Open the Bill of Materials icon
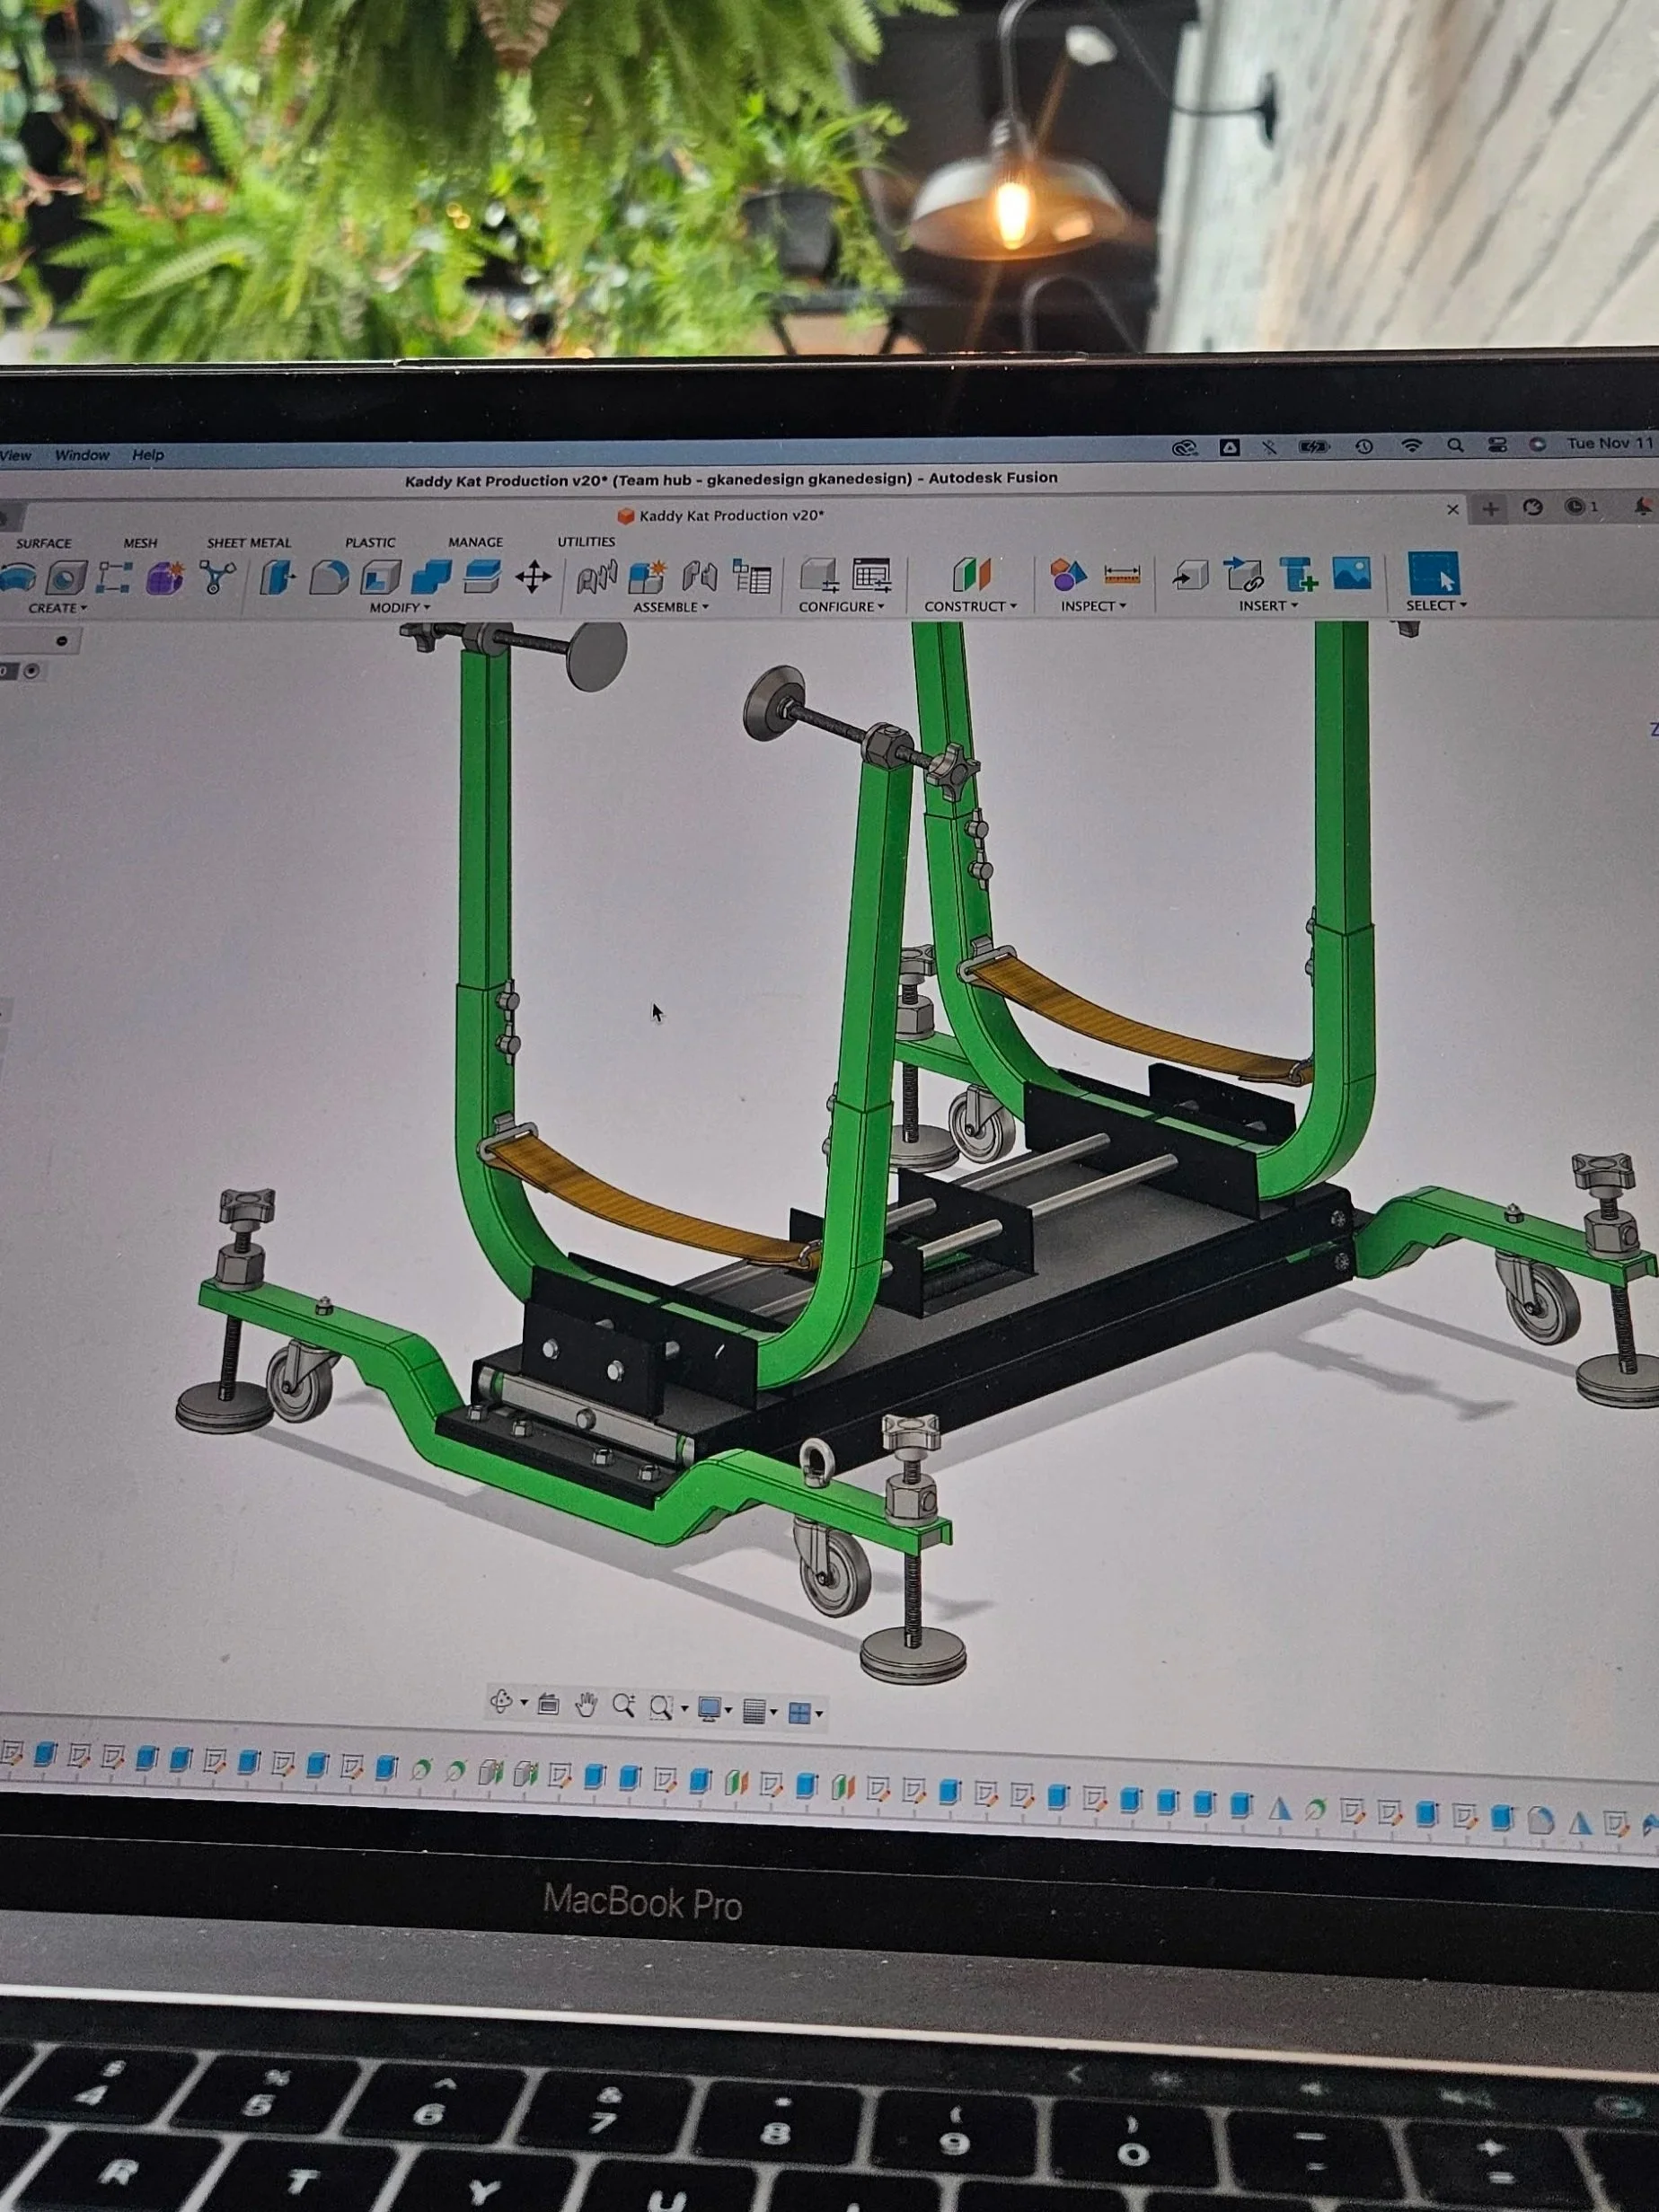 (x=751, y=577)
